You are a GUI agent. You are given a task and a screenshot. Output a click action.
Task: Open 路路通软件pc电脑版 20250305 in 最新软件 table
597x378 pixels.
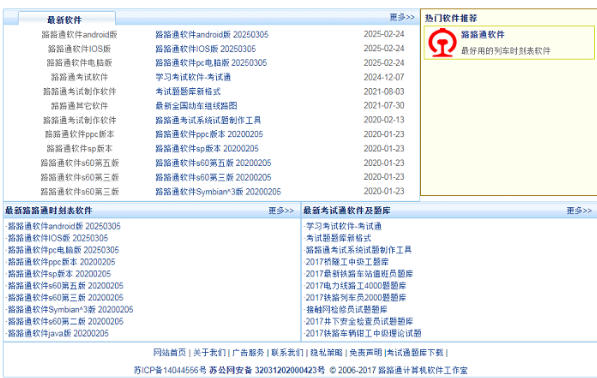(x=211, y=63)
